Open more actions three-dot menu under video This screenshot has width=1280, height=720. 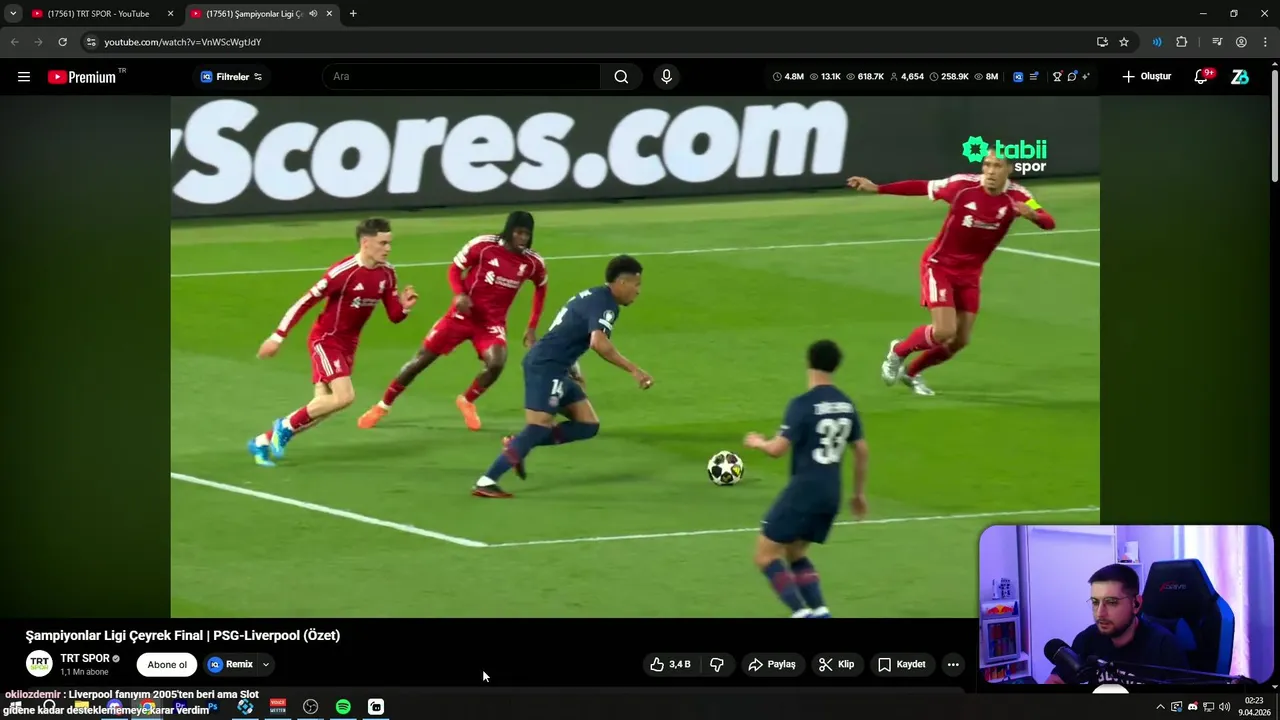pyautogui.click(x=953, y=664)
